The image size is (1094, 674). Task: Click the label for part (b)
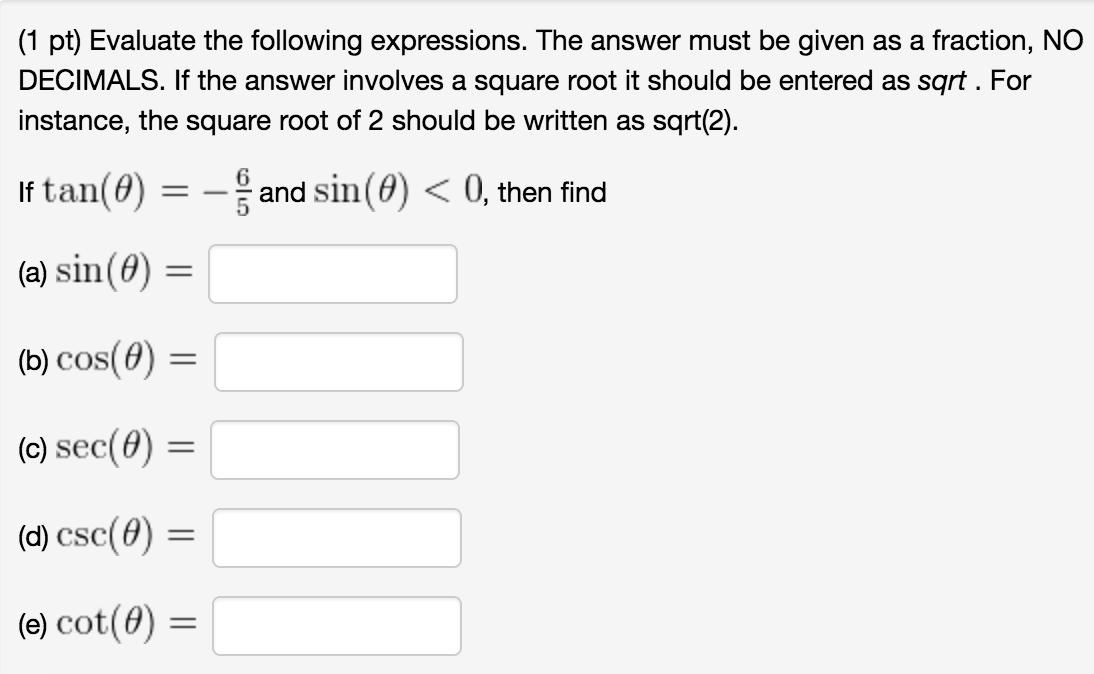click(x=31, y=361)
